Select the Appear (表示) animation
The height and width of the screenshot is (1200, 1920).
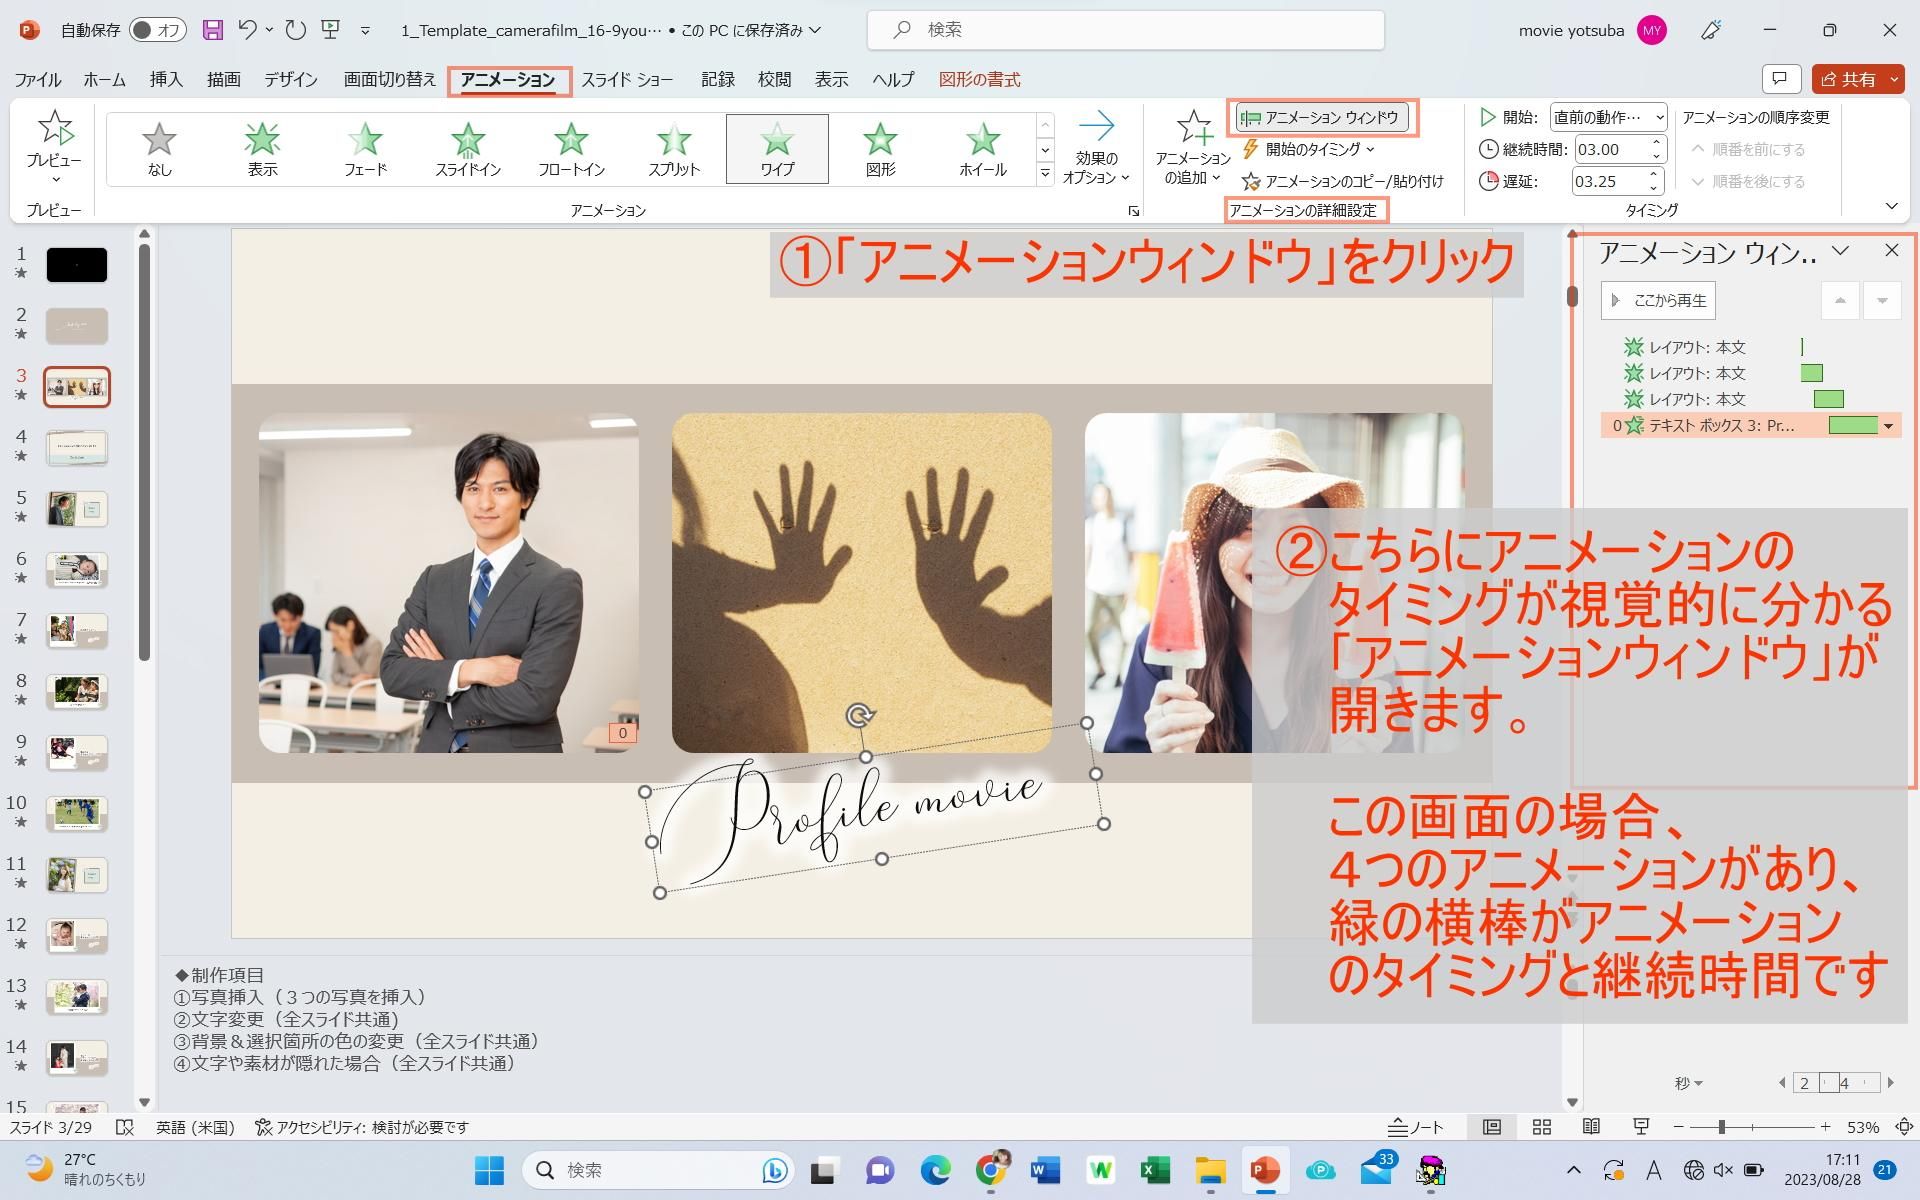pyautogui.click(x=262, y=149)
